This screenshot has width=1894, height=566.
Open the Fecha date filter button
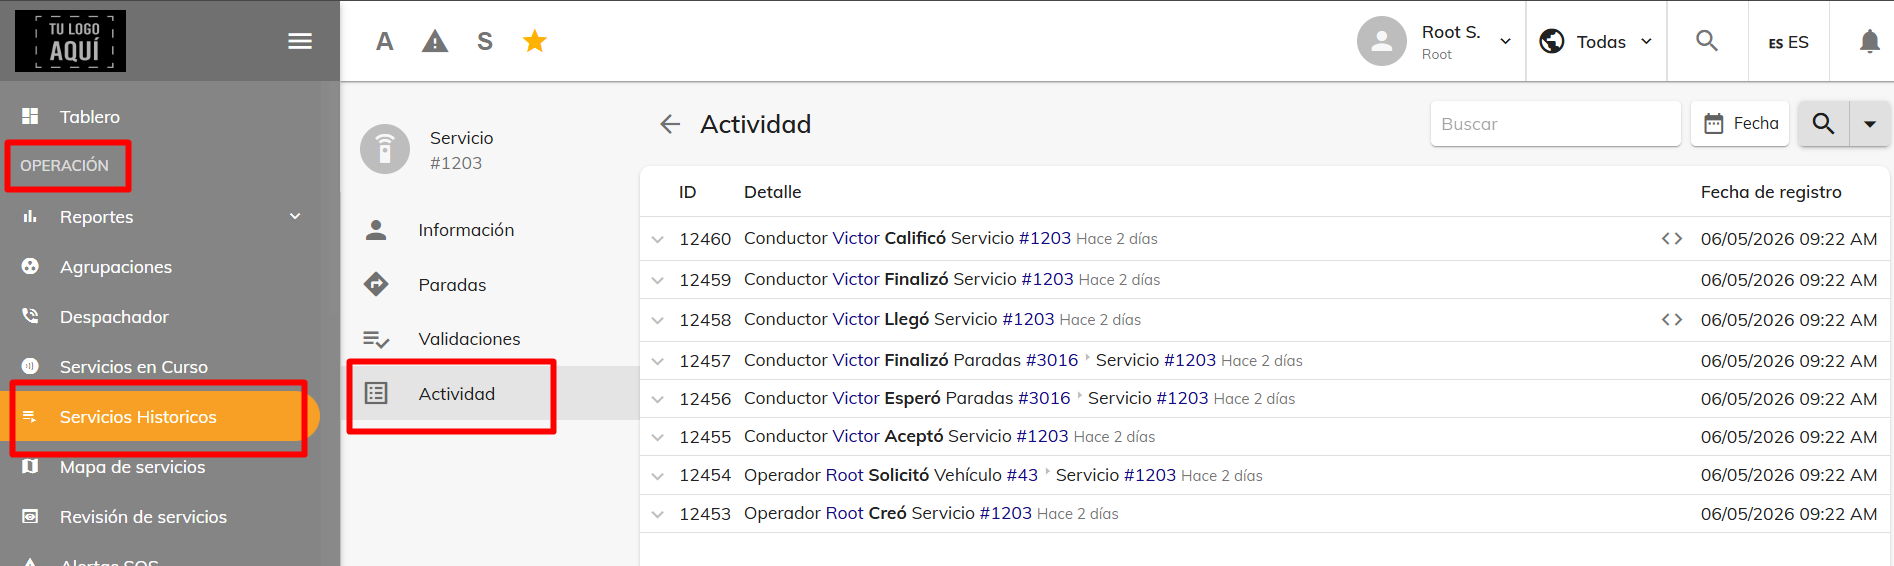tap(1740, 124)
